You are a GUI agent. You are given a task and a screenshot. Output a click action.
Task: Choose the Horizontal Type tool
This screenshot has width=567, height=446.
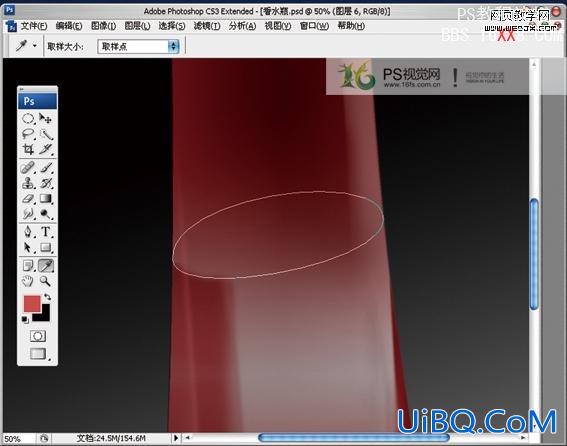click(x=46, y=232)
